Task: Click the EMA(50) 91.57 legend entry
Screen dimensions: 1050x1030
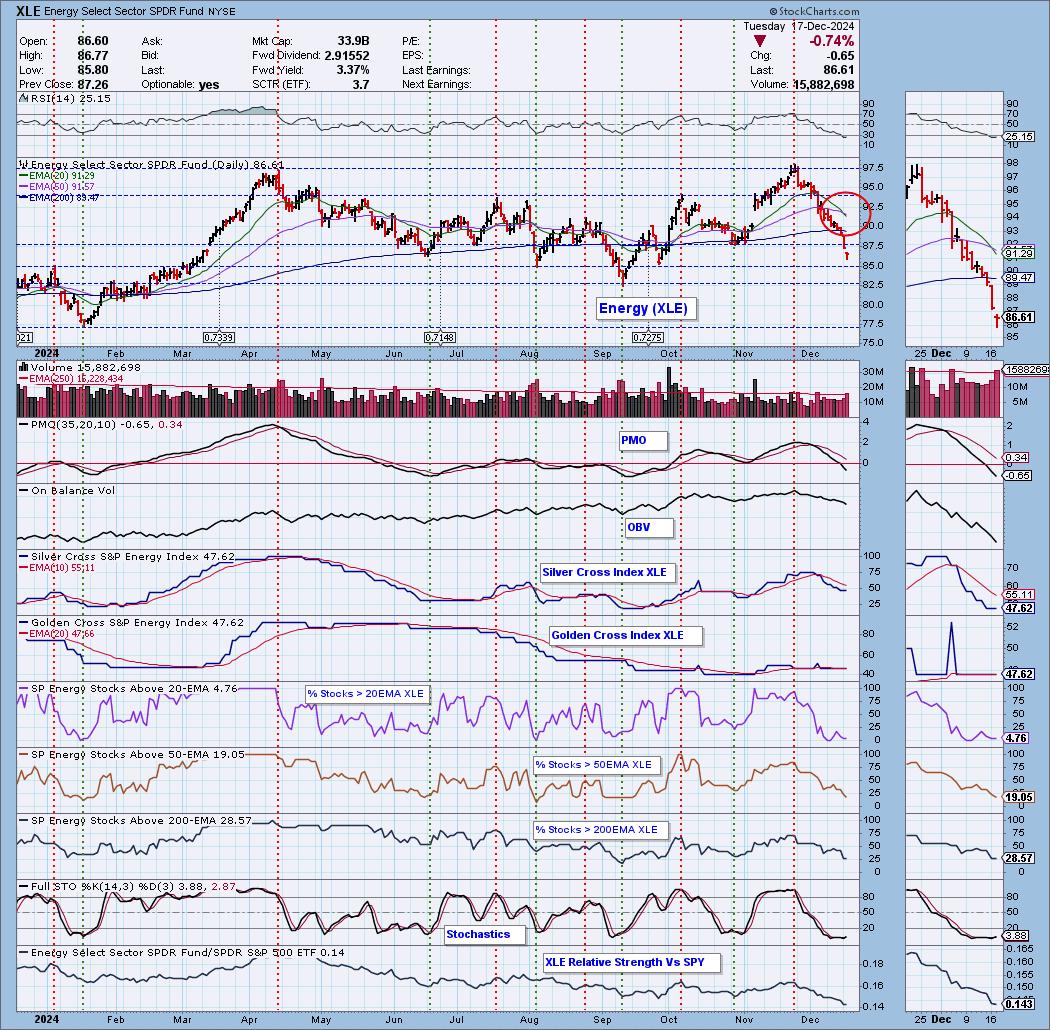Action: 57,186
